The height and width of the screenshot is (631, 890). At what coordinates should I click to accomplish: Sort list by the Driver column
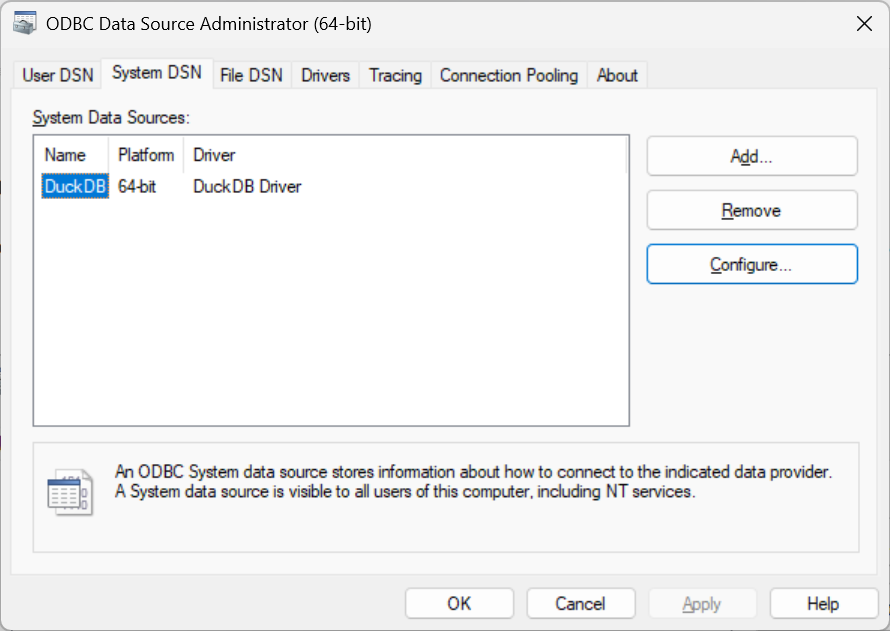point(216,155)
